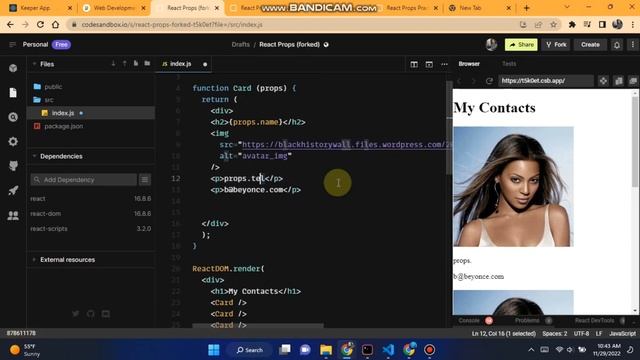Open the CodeSandbox hamburger menu

12,44
